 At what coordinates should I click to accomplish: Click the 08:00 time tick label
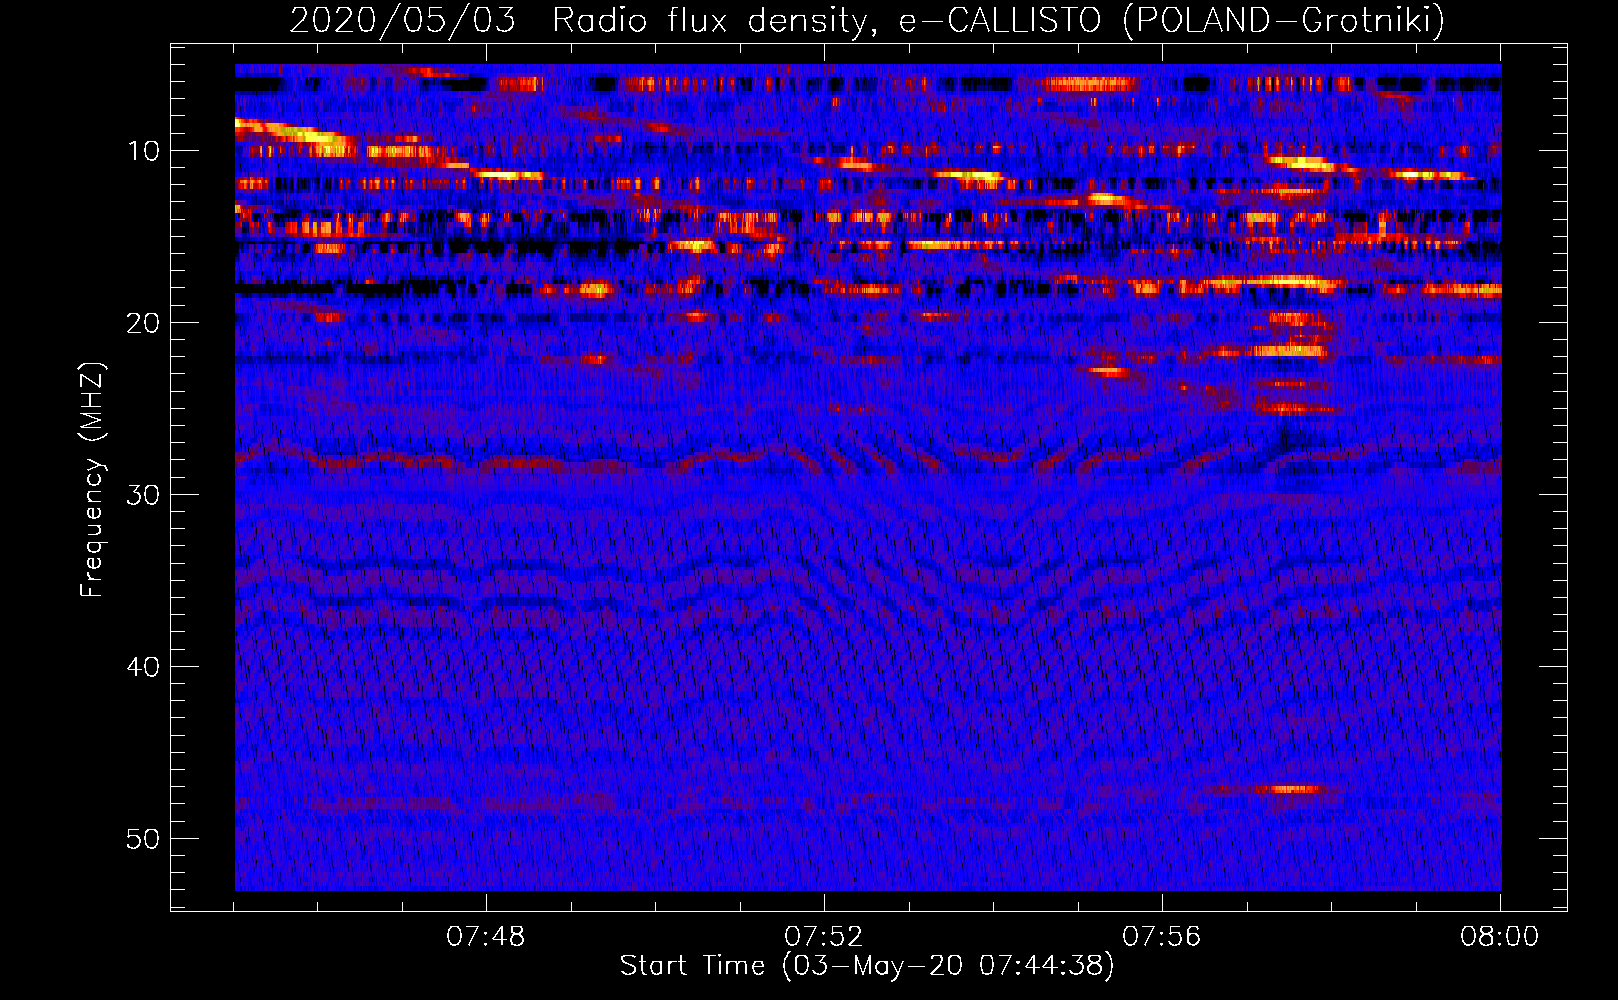tap(1499, 937)
